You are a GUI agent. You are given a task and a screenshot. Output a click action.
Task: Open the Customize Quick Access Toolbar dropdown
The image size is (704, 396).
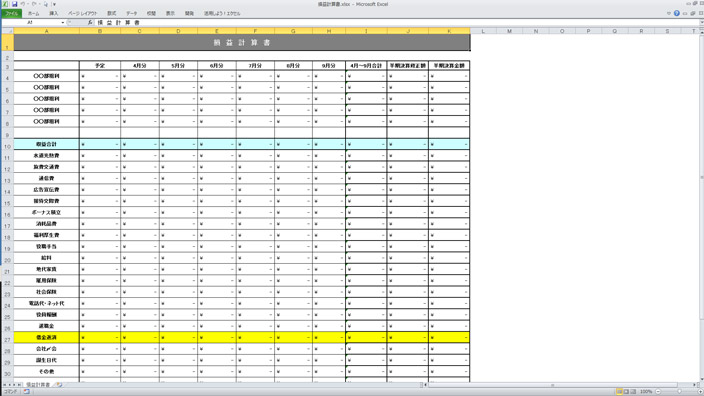(x=54, y=4)
